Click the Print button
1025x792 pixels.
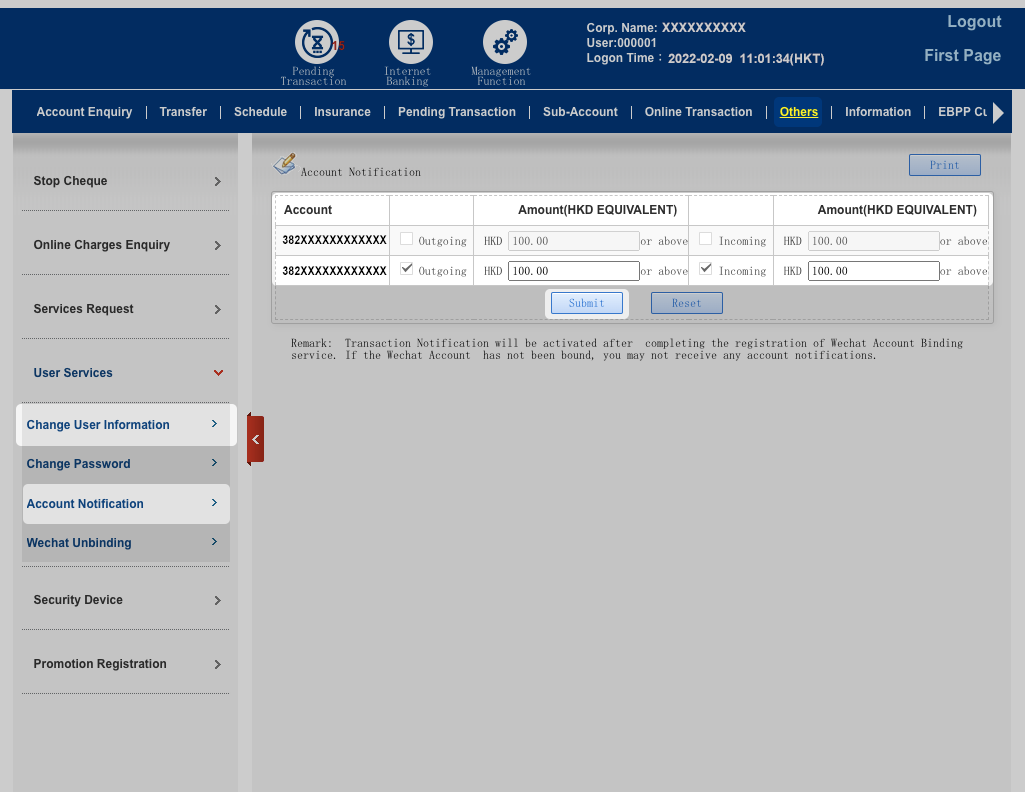pos(944,165)
